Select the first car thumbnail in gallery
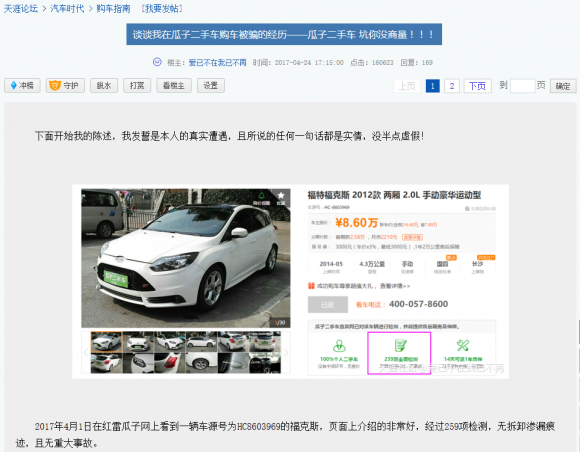The width and height of the screenshot is (580, 452). (107, 341)
